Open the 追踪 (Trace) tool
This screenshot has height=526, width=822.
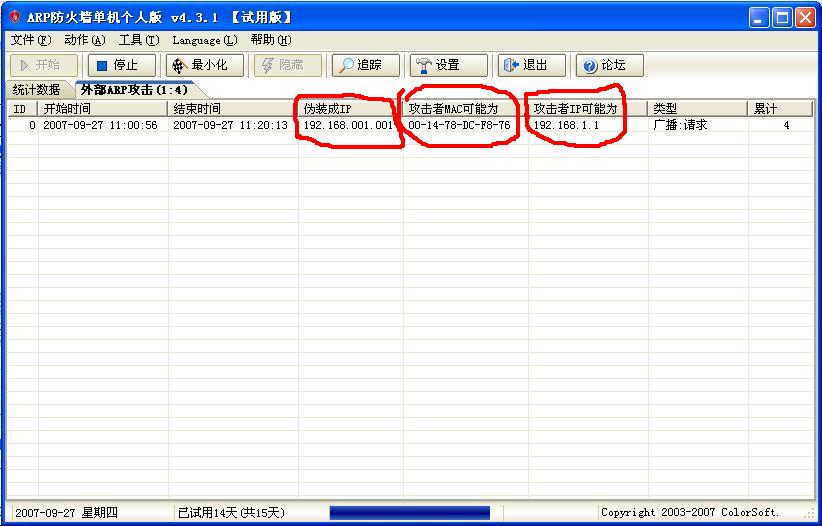tap(365, 65)
